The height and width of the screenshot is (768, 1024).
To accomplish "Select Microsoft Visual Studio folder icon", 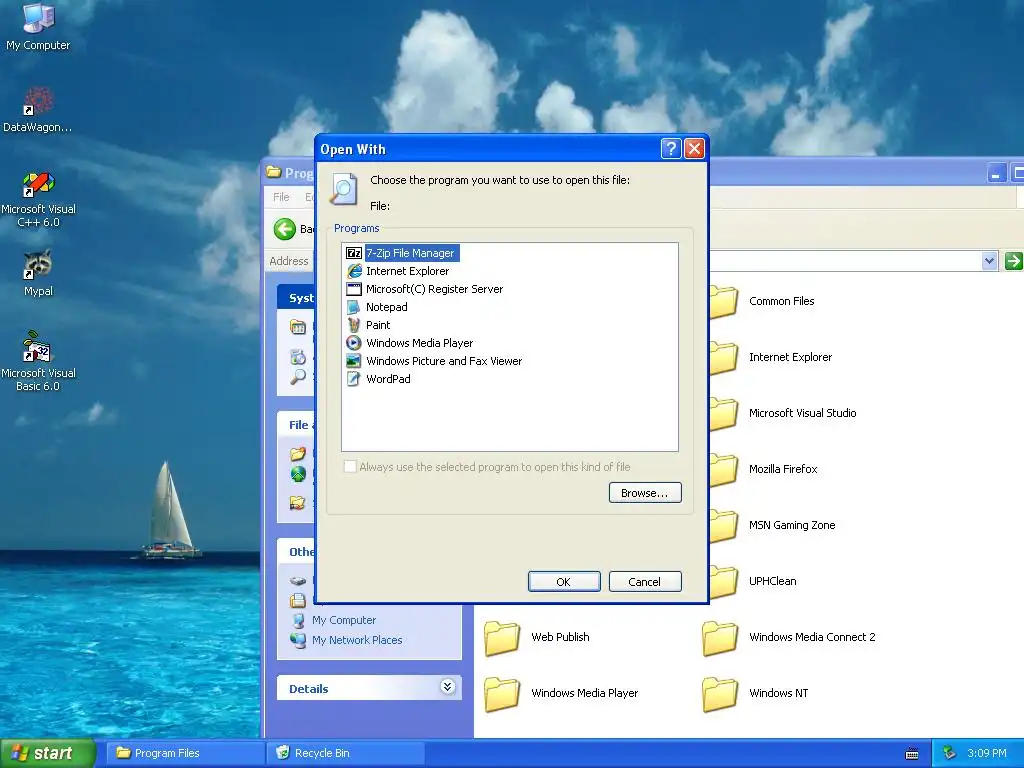I will click(724, 414).
